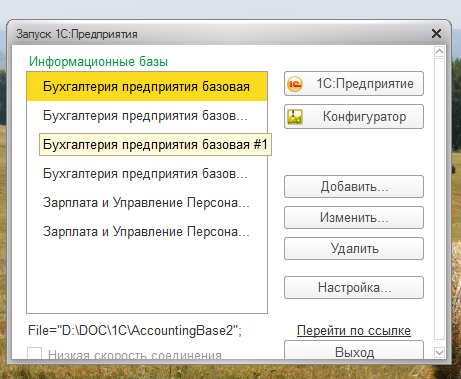The width and height of the screenshot is (461, 379).
Task: Click Удалить to remove the selected base
Action: tap(354, 249)
